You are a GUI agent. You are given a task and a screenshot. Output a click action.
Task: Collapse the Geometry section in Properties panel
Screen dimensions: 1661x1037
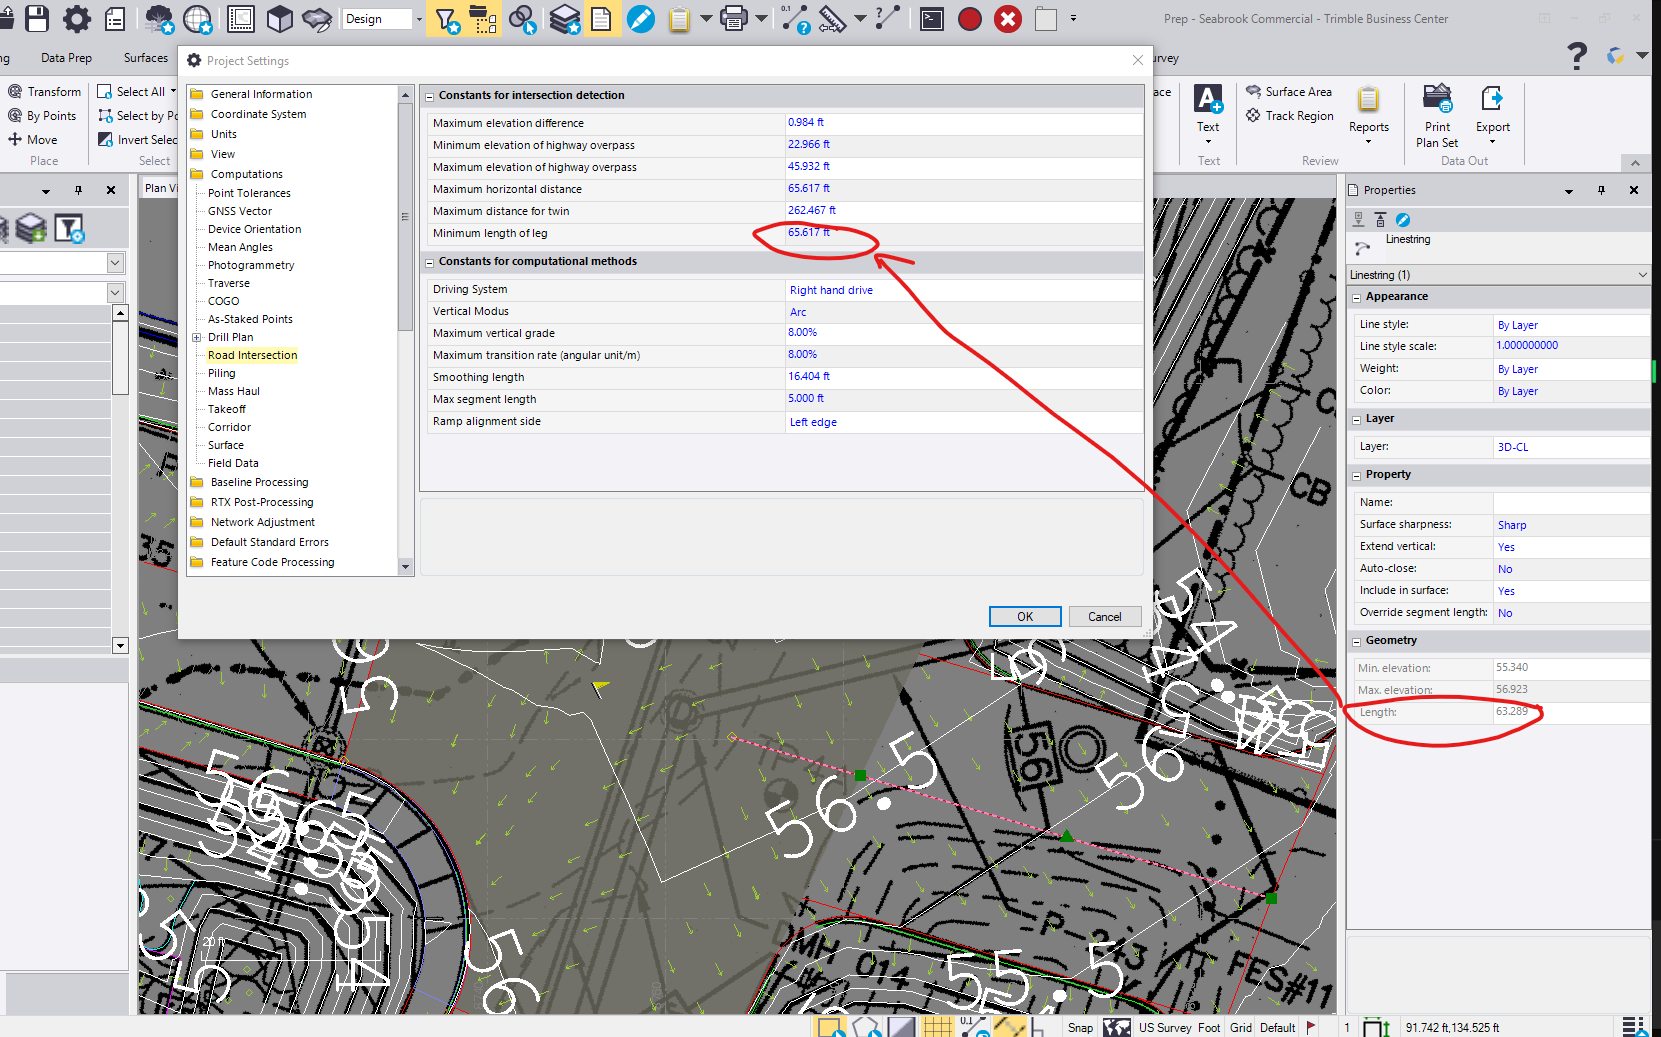[x=1356, y=640]
